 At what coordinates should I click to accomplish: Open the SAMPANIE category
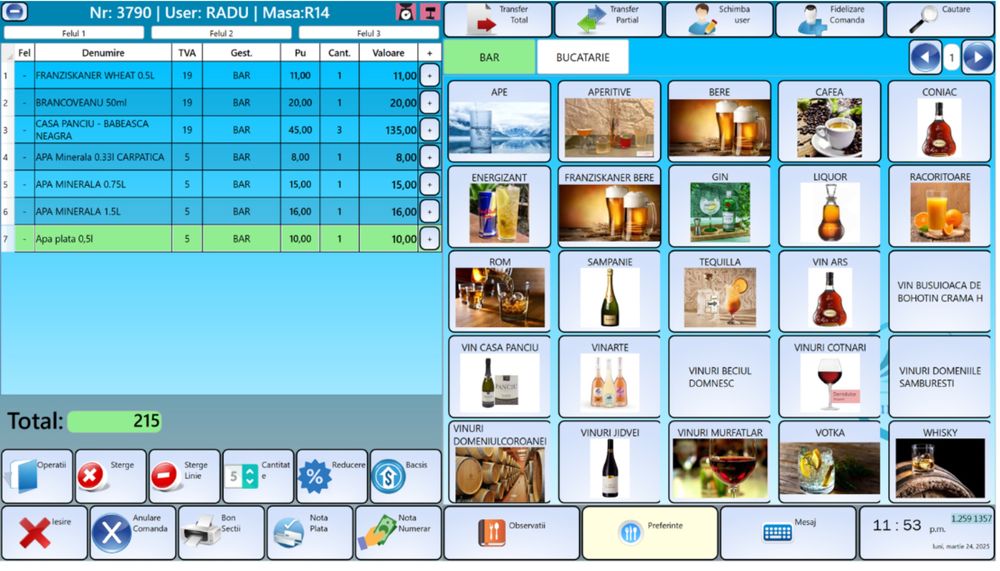[609, 292]
